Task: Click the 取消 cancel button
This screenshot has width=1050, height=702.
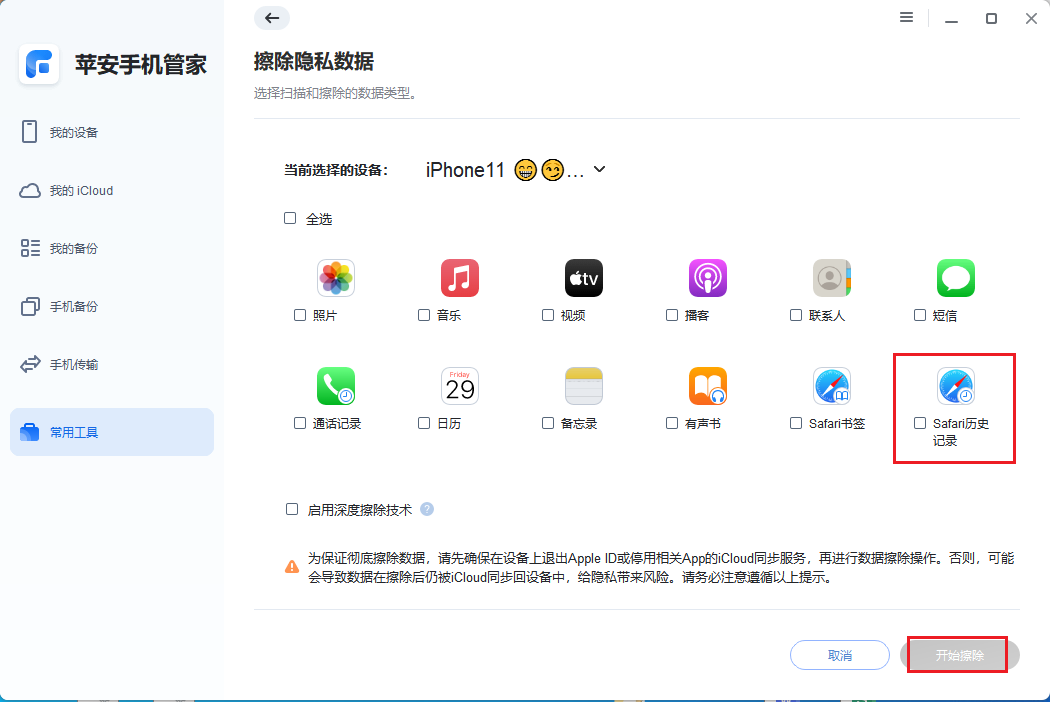Action: 839,655
